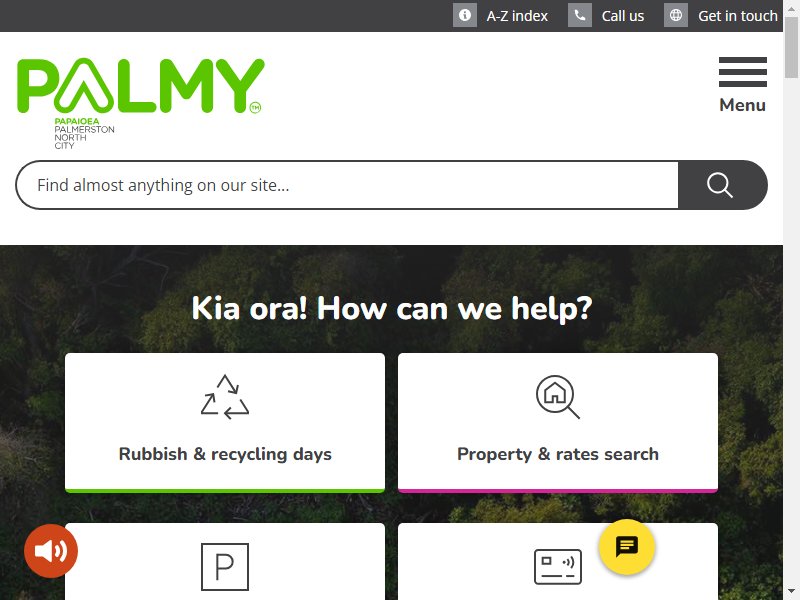Open the Get in touch link

(738, 16)
